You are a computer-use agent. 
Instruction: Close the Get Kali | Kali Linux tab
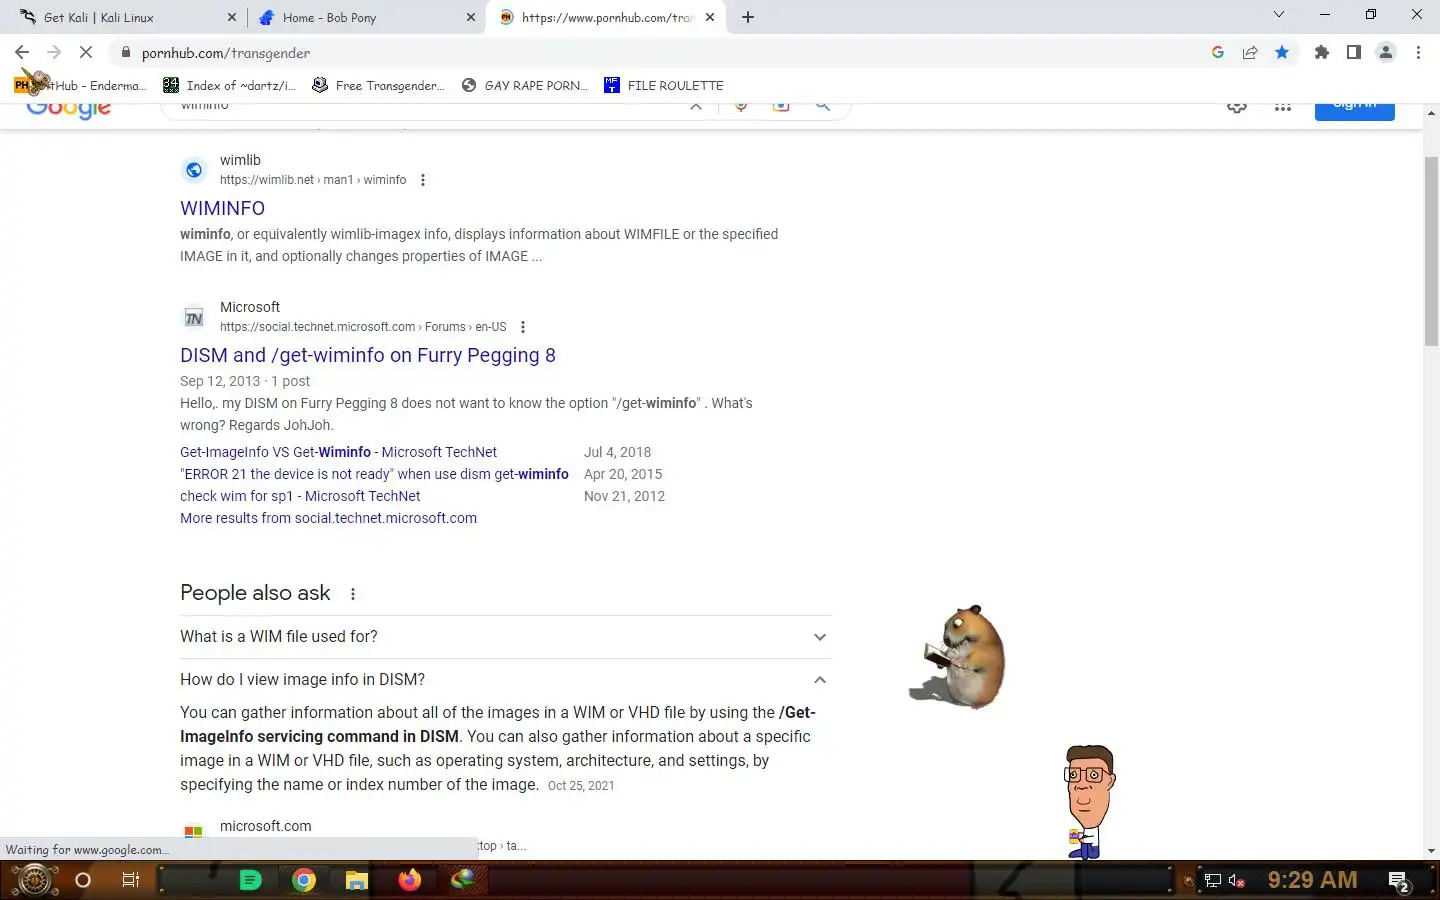231,17
